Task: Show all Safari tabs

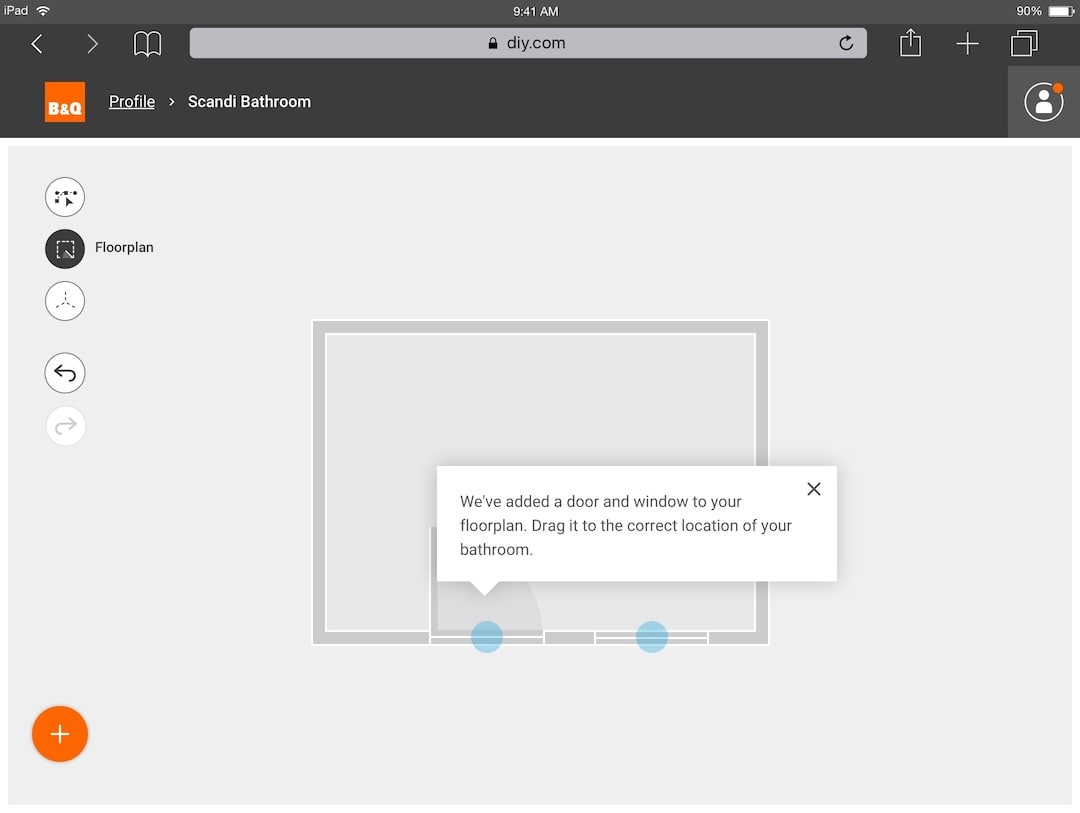Action: pos(1024,43)
